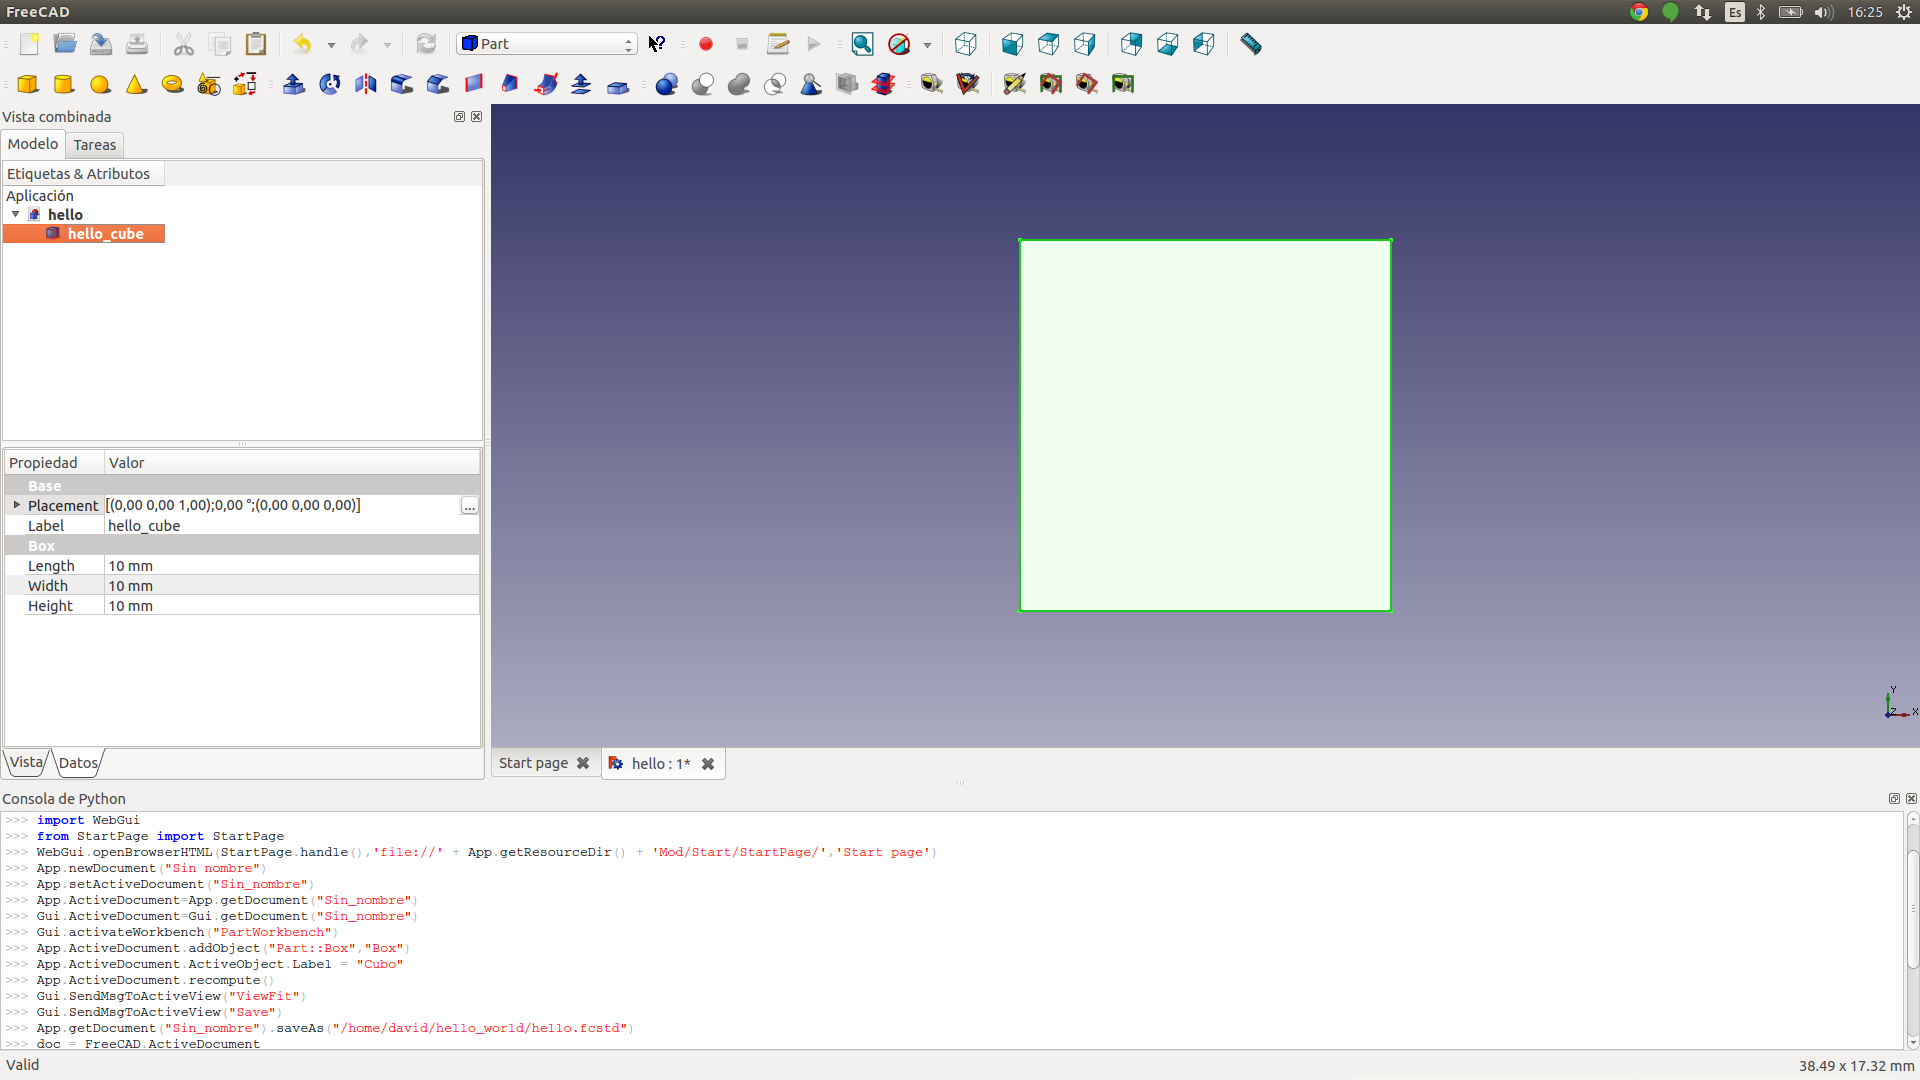Save the active document
Image resolution: width=1920 pixels, height=1080 pixels.
(101, 44)
